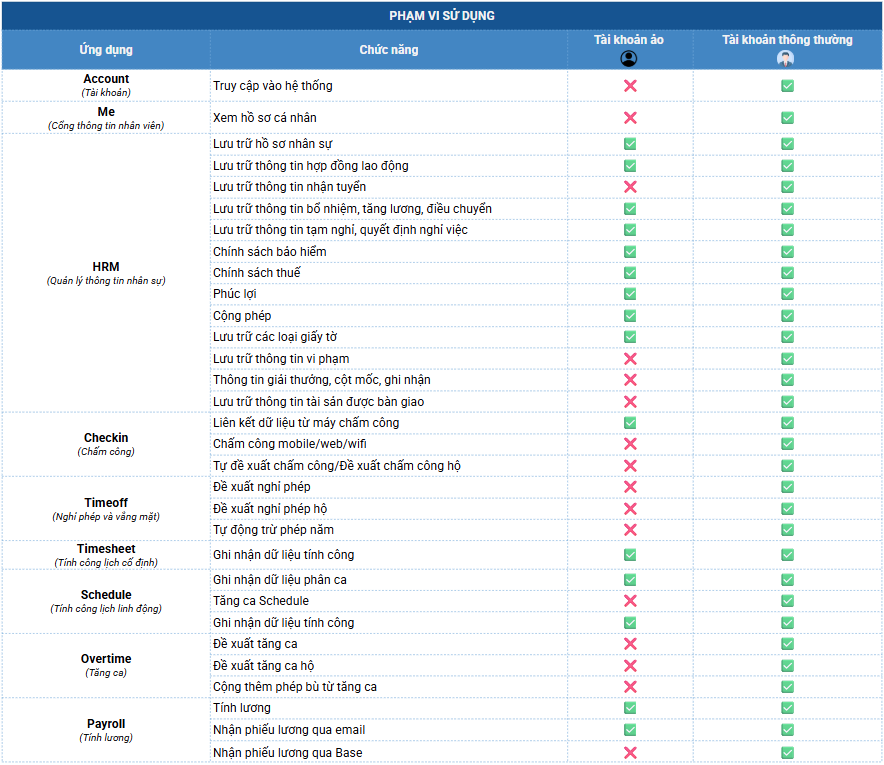
Task: Click virtual account checkmark for Liên kết dữ liệu máy chấm công
Action: (x=630, y=423)
